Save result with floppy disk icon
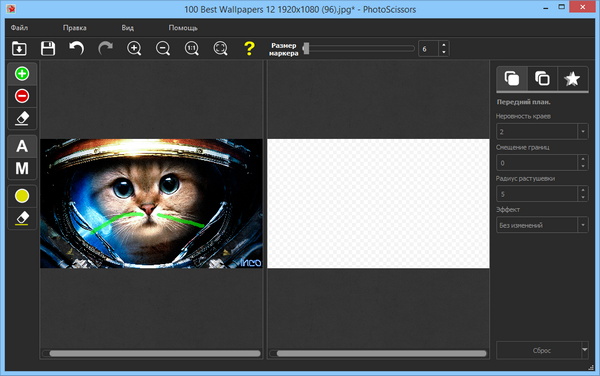 [x=48, y=49]
